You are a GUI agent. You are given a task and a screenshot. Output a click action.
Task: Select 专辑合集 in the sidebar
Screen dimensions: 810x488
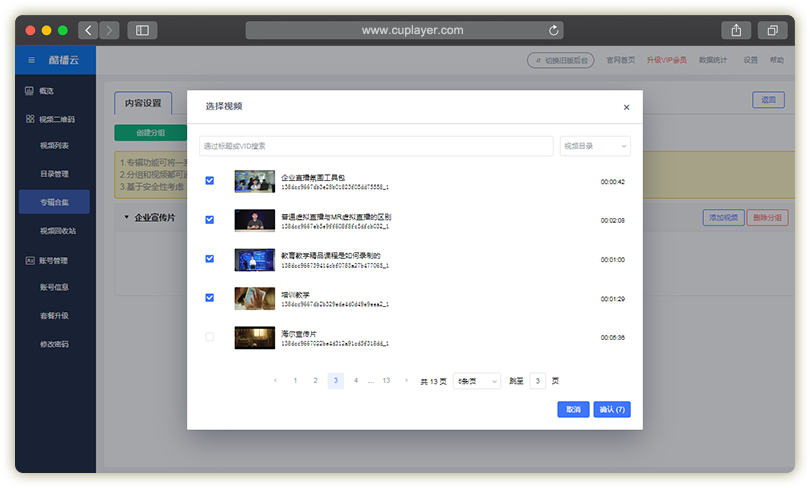point(54,202)
